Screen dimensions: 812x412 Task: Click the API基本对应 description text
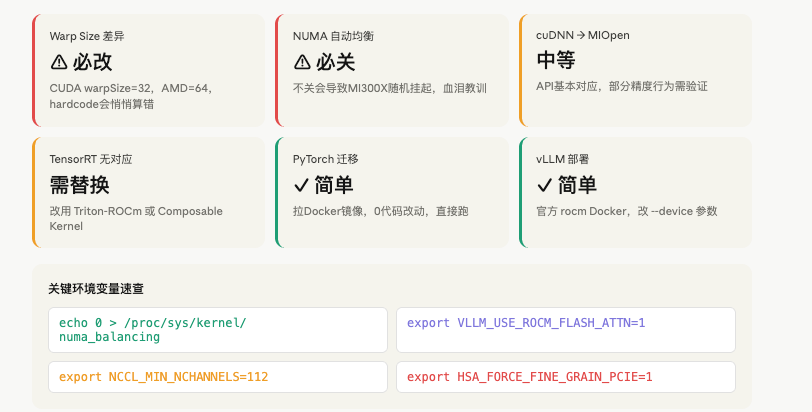[621, 86]
